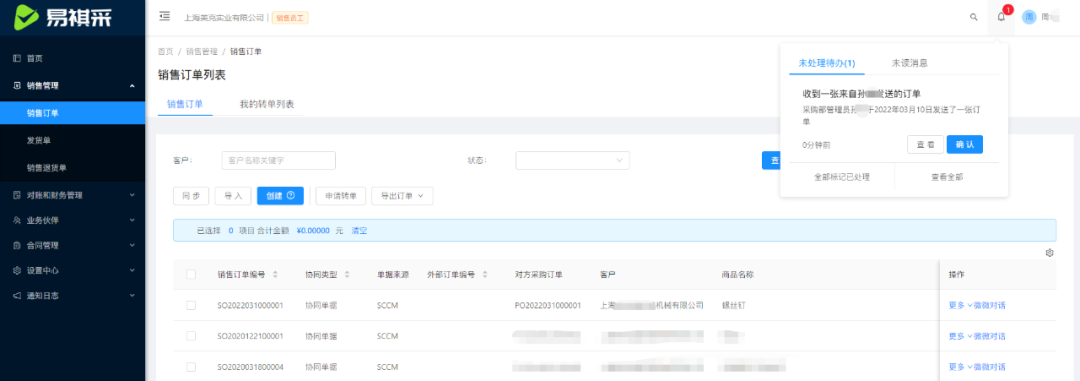Viewport: 1080px width, 381px height.
Task: Click the 易祺采 logo
Action: point(63,17)
